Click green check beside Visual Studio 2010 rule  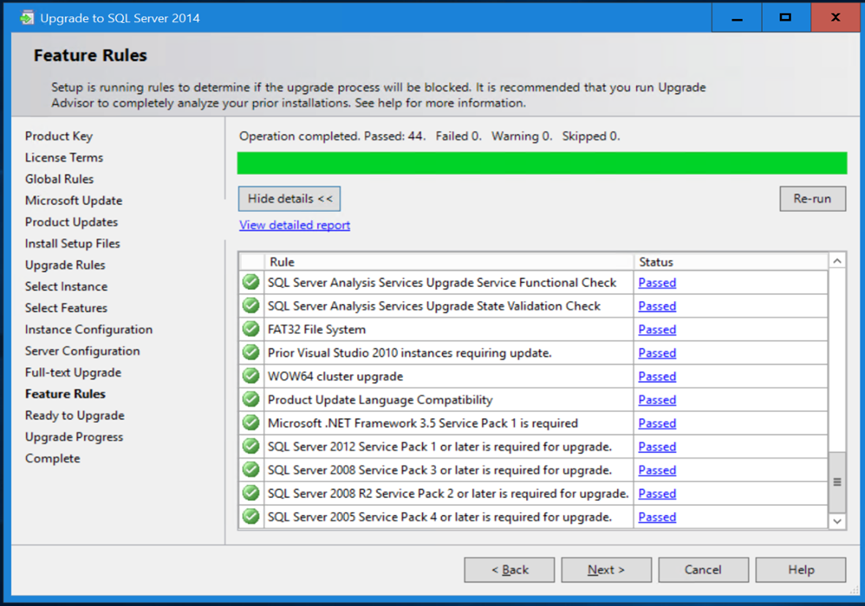[x=251, y=352]
